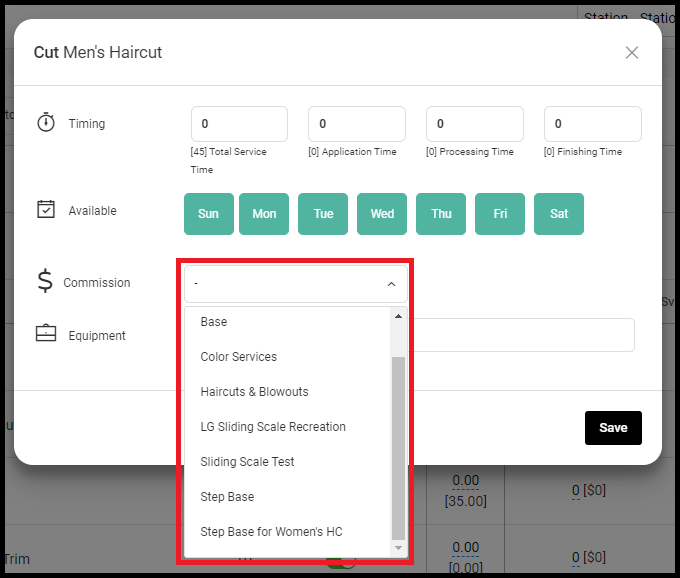Image resolution: width=680 pixels, height=578 pixels.
Task: Toggle Monday availability
Action: [264, 214]
